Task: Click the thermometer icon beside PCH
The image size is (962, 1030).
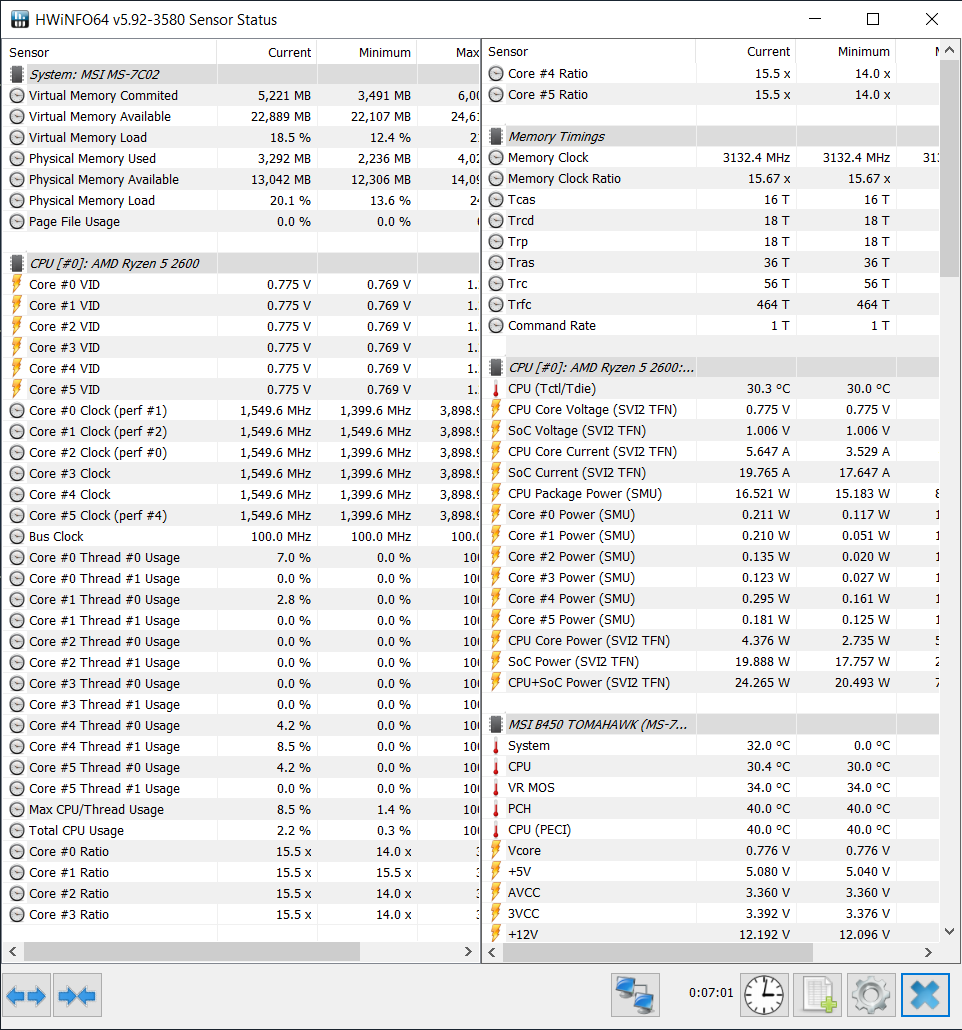Action: click(496, 809)
